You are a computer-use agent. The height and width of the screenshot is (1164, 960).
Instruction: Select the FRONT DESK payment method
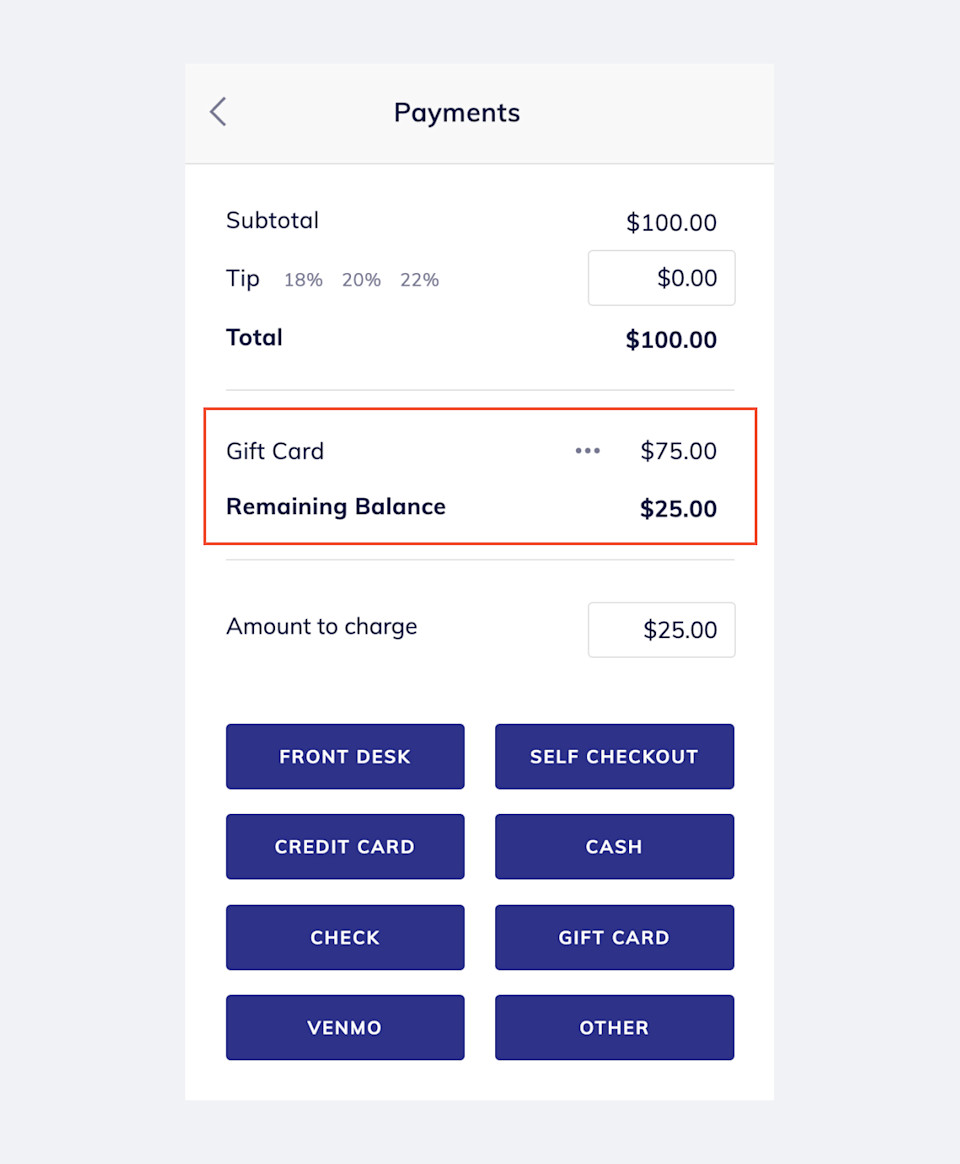pos(345,757)
